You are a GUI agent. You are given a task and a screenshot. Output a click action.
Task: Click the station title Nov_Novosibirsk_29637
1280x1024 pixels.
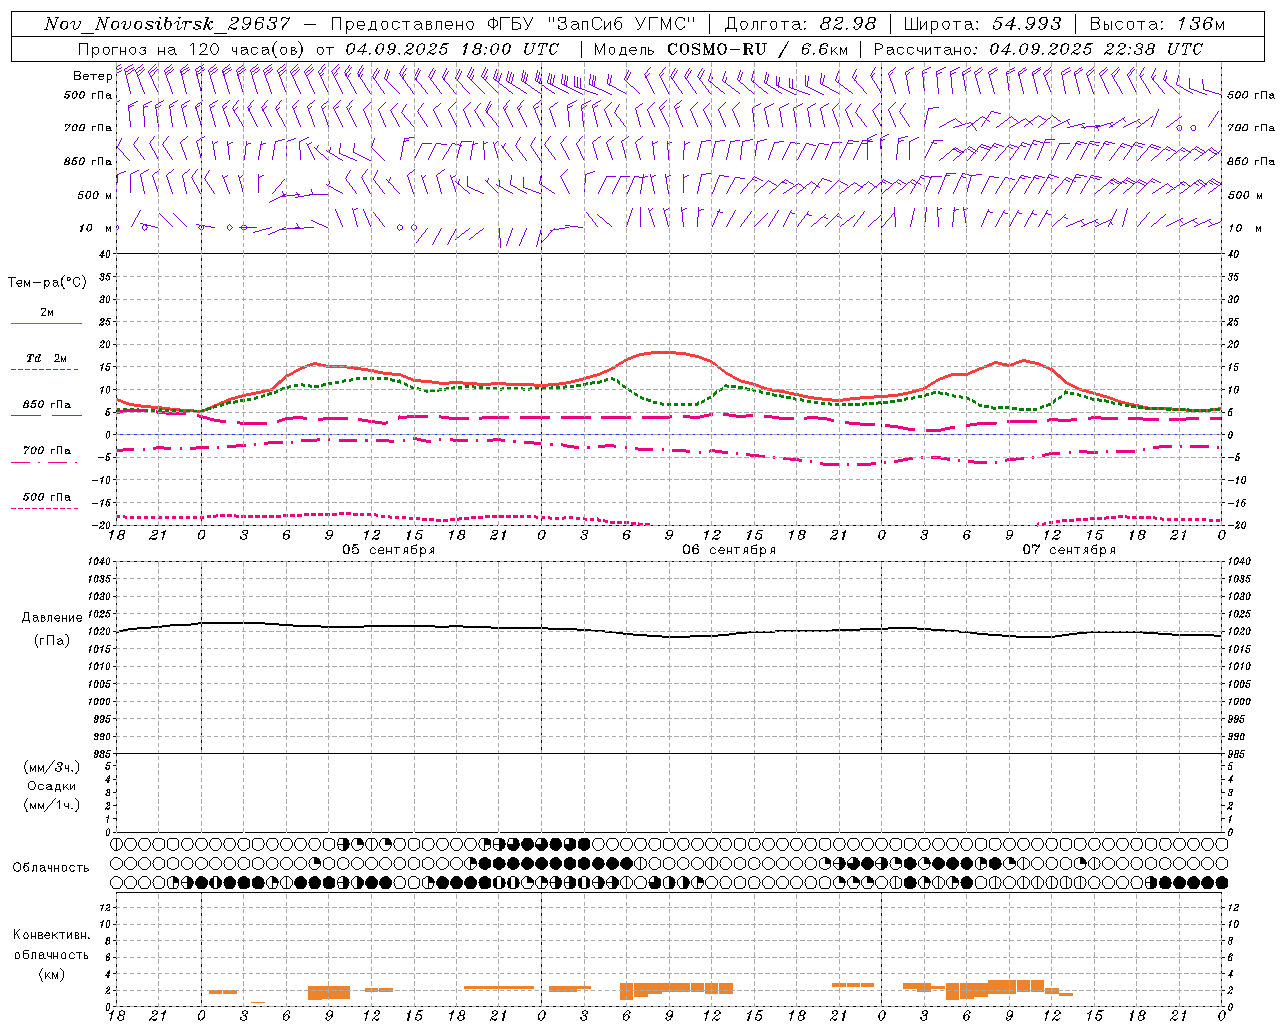[x=167, y=24]
